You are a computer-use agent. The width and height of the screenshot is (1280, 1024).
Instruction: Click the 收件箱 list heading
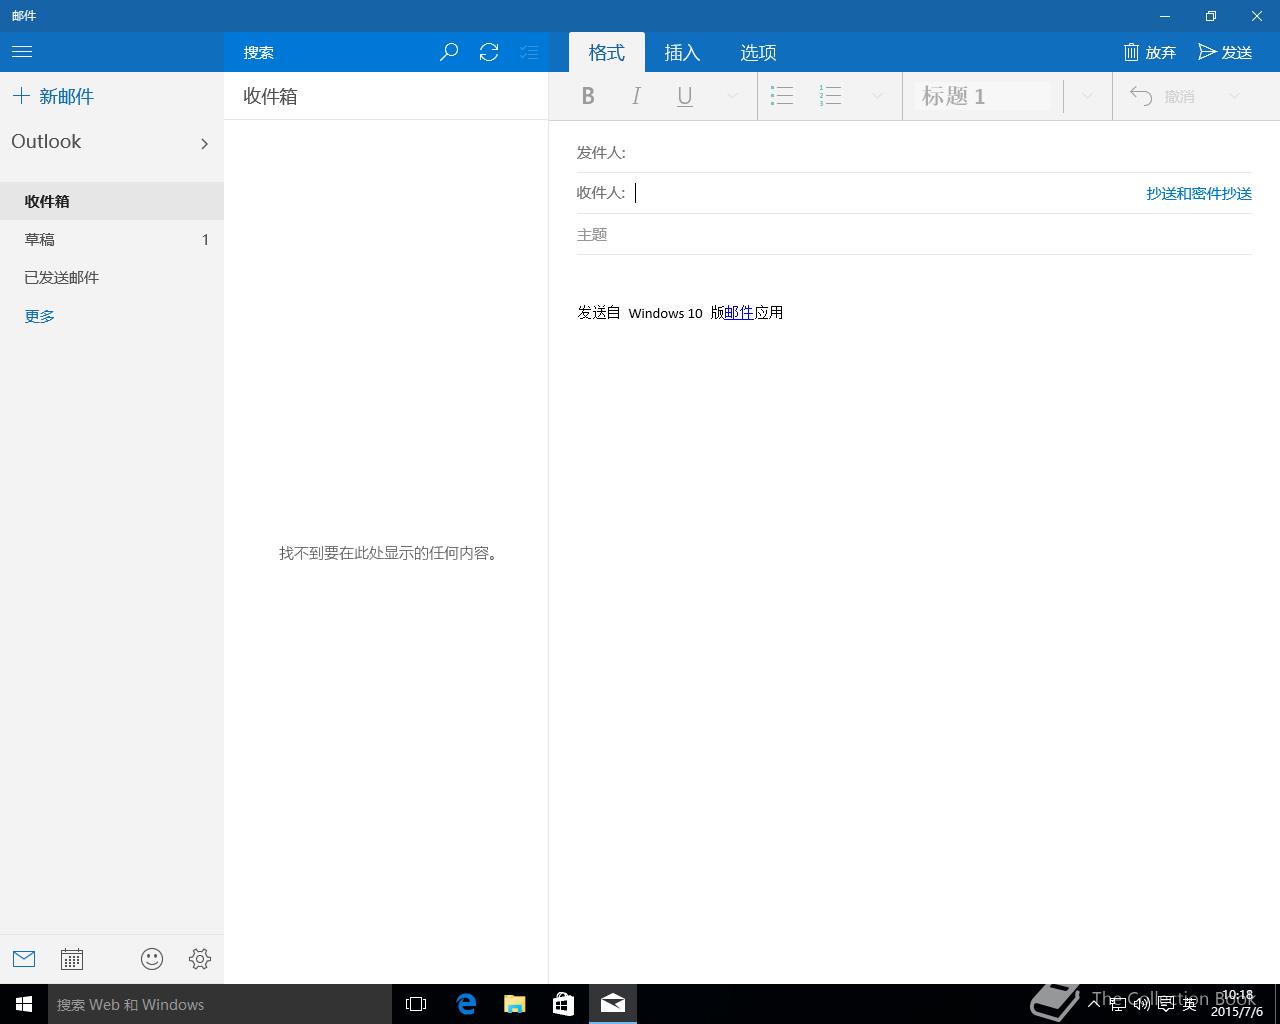click(270, 96)
